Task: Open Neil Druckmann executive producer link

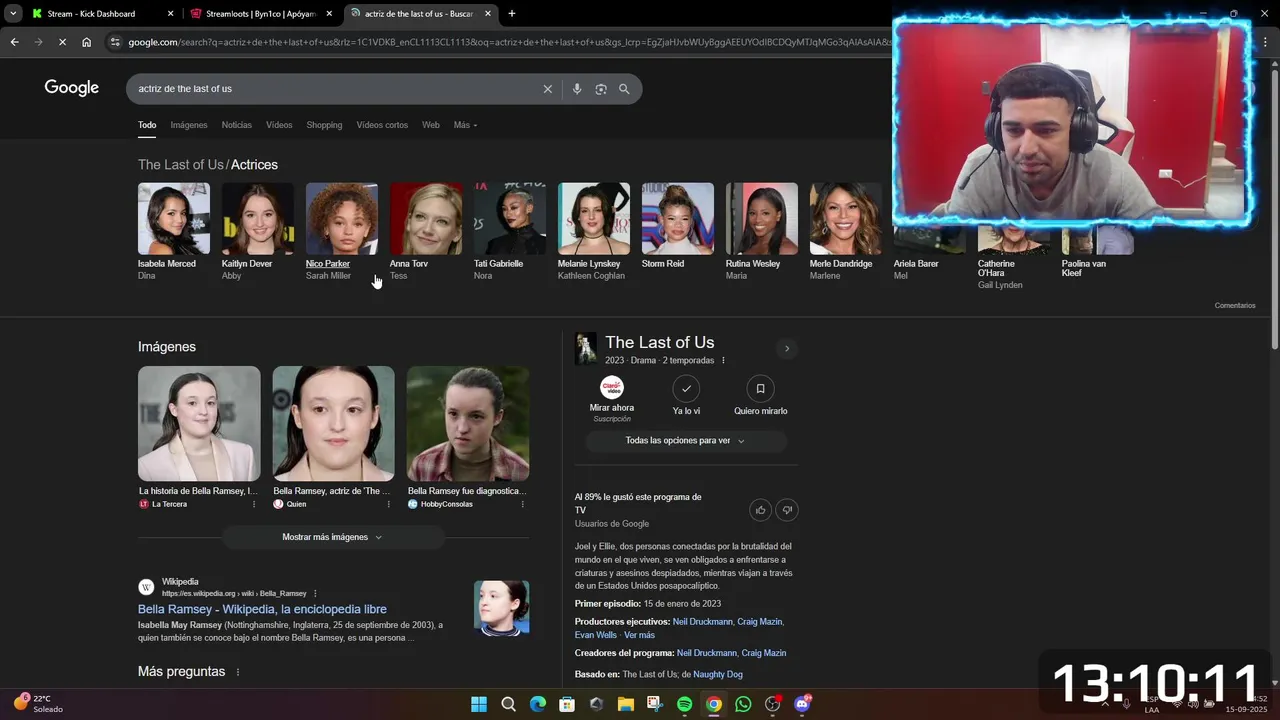Action: [702, 622]
